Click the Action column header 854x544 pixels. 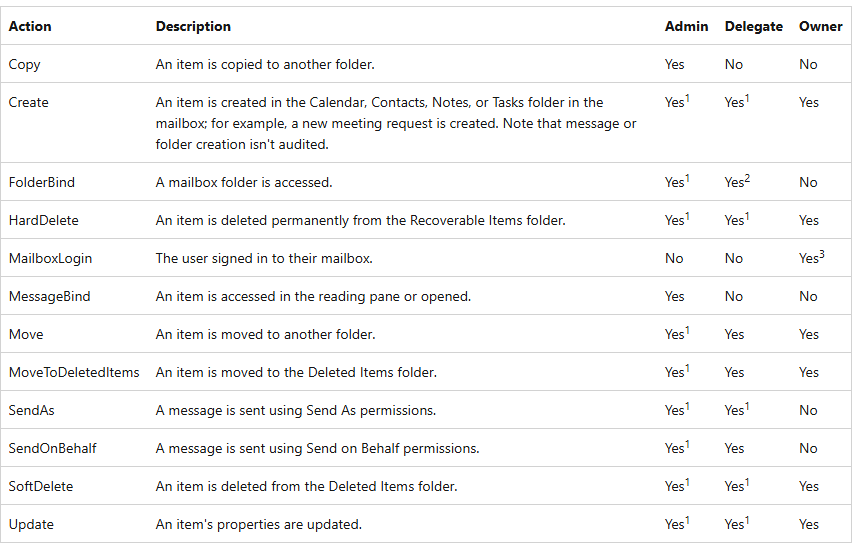point(29,26)
